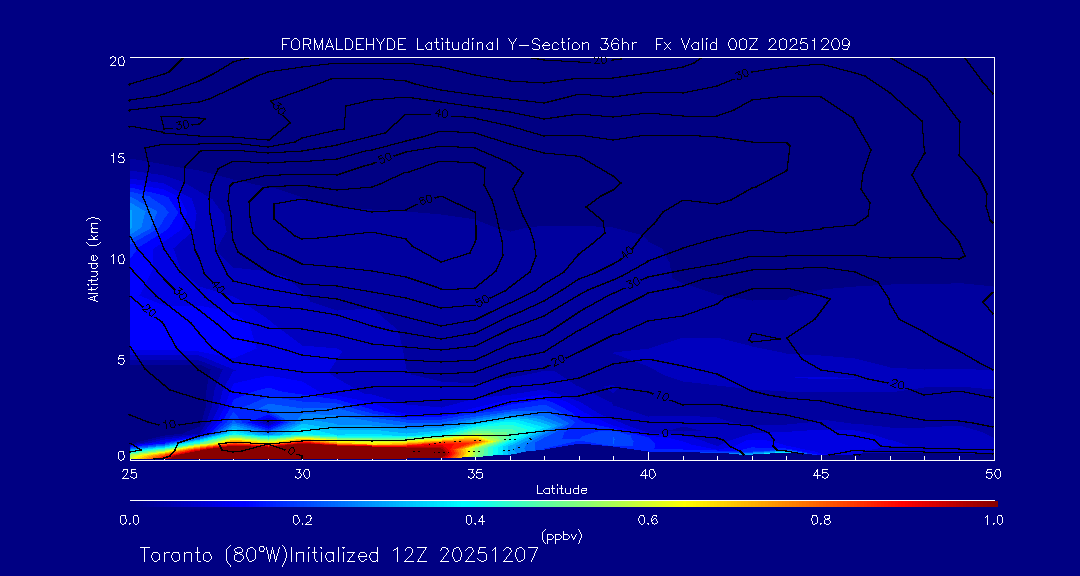Click the 1.0 colorbar scale label
The image size is (1080, 576).
click(993, 520)
